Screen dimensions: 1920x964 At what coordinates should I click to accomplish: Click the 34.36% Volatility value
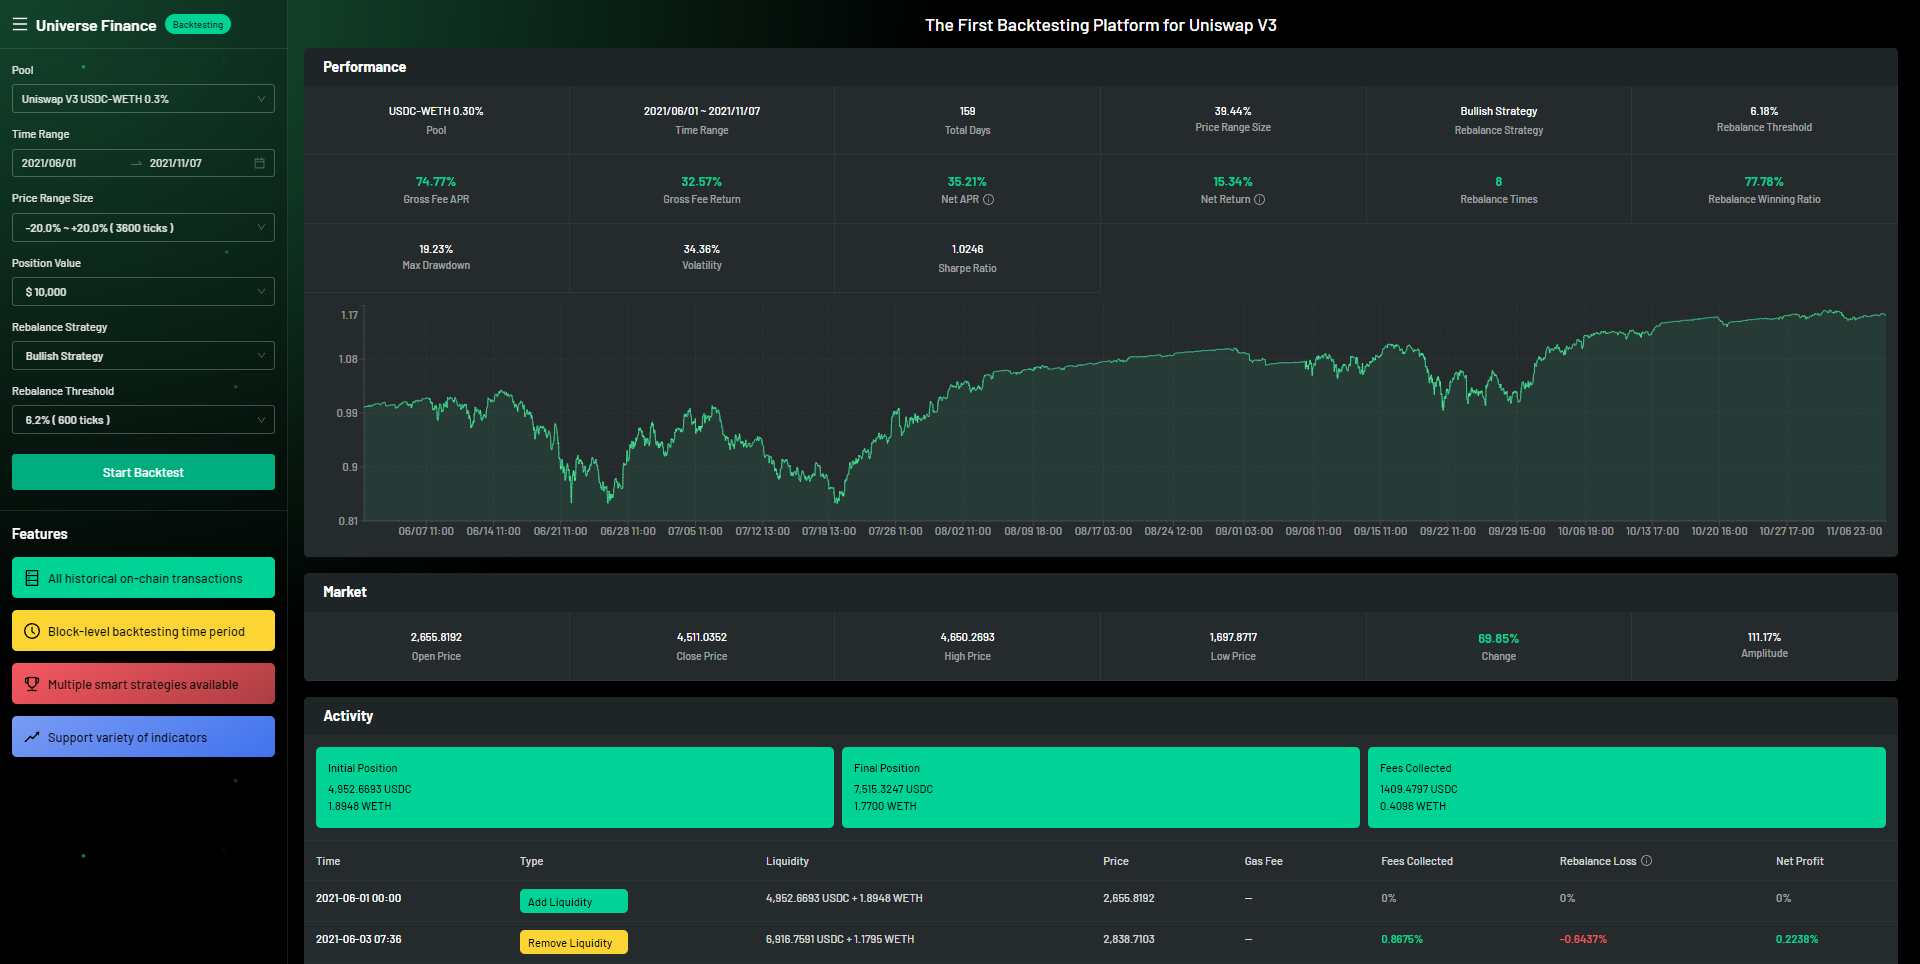[x=702, y=249]
